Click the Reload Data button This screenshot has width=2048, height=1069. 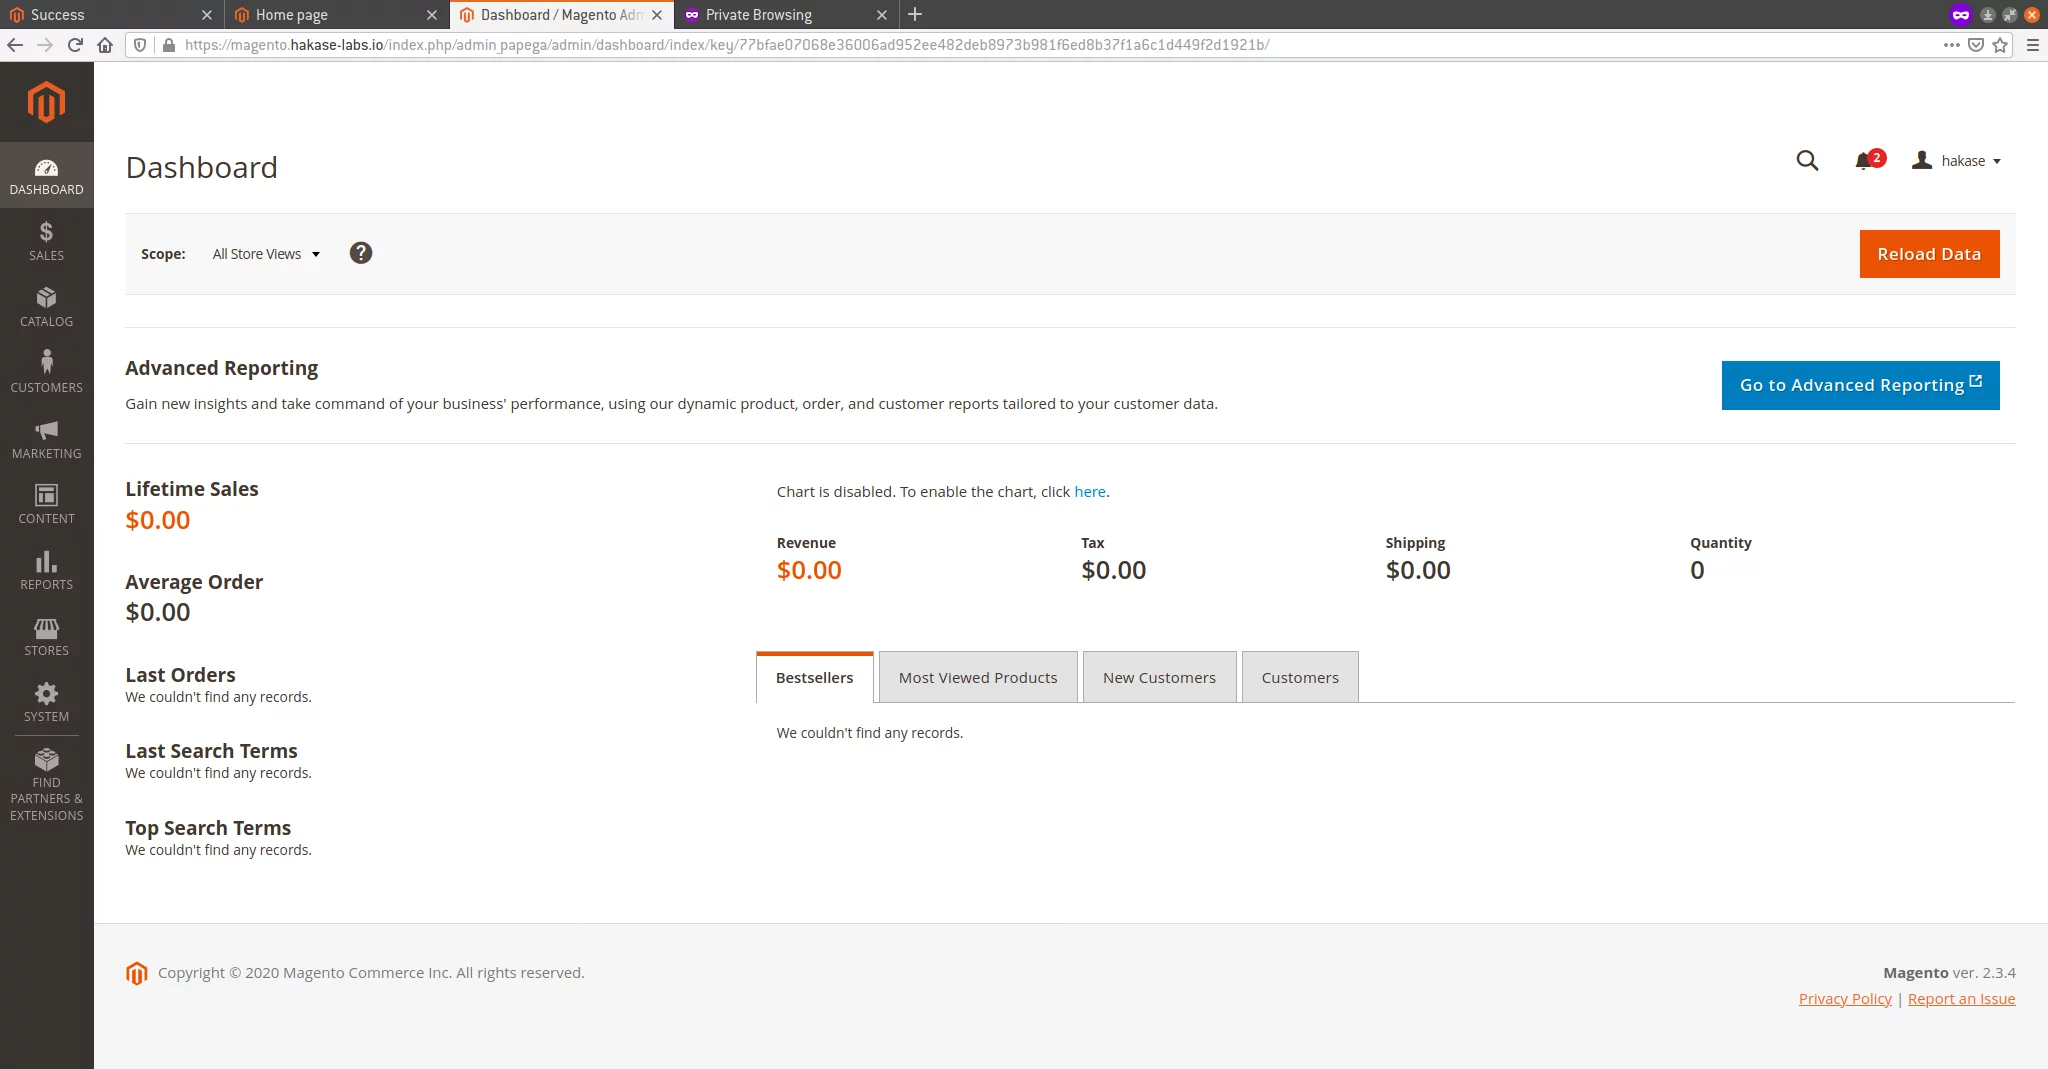click(1929, 254)
